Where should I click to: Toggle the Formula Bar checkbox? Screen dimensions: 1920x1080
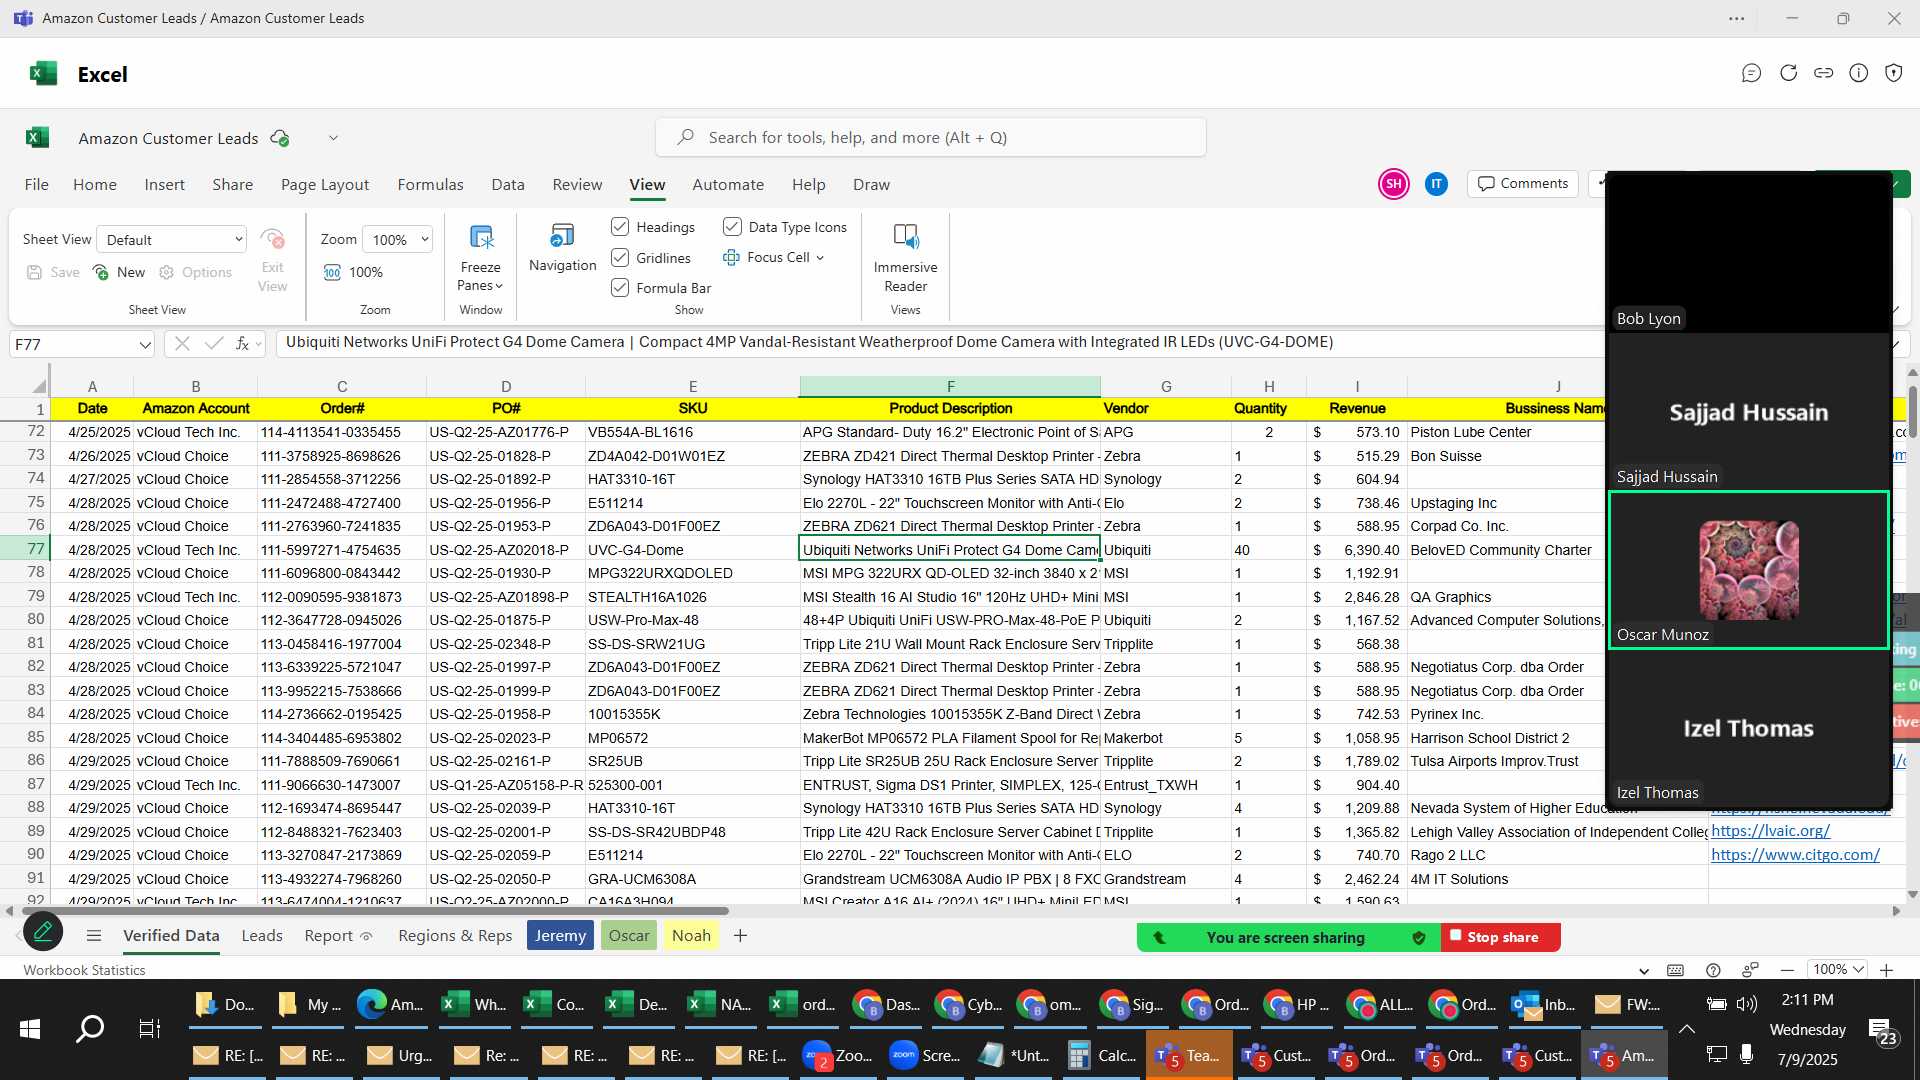coord(620,288)
